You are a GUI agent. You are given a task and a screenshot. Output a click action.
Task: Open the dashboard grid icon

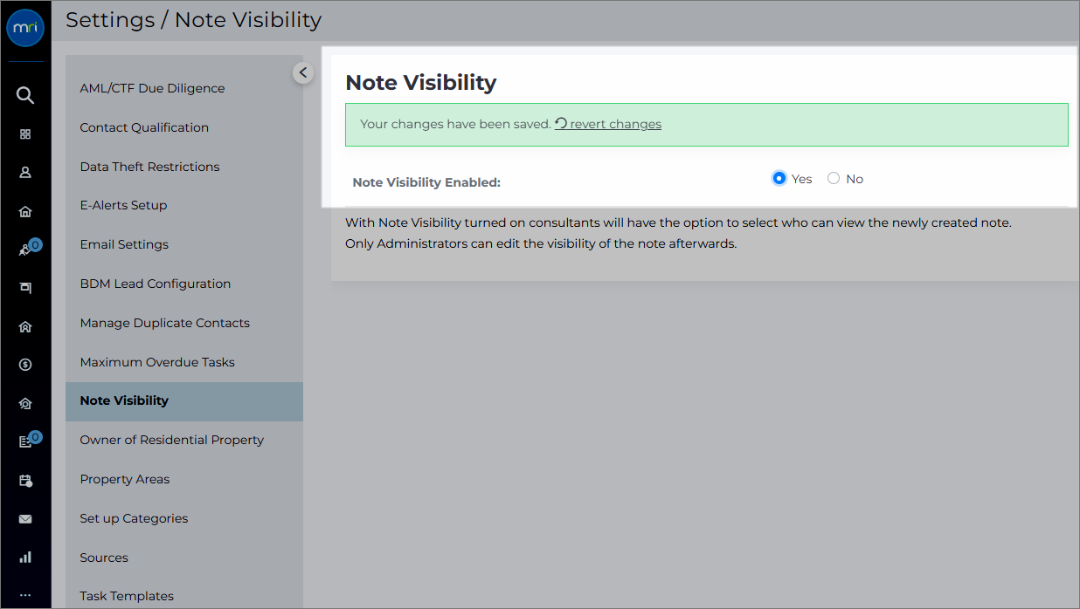tap(25, 134)
